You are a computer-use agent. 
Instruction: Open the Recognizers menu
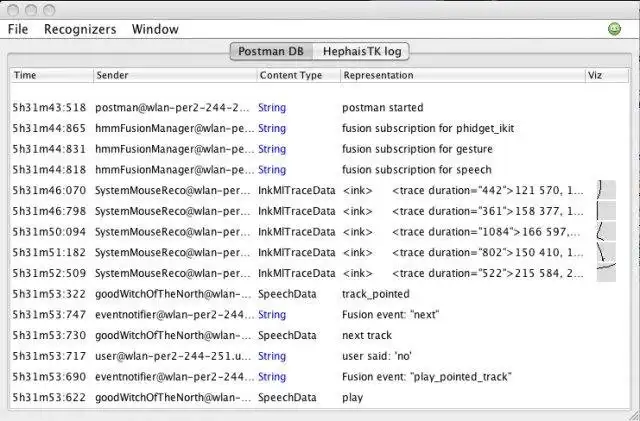click(80, 29)
